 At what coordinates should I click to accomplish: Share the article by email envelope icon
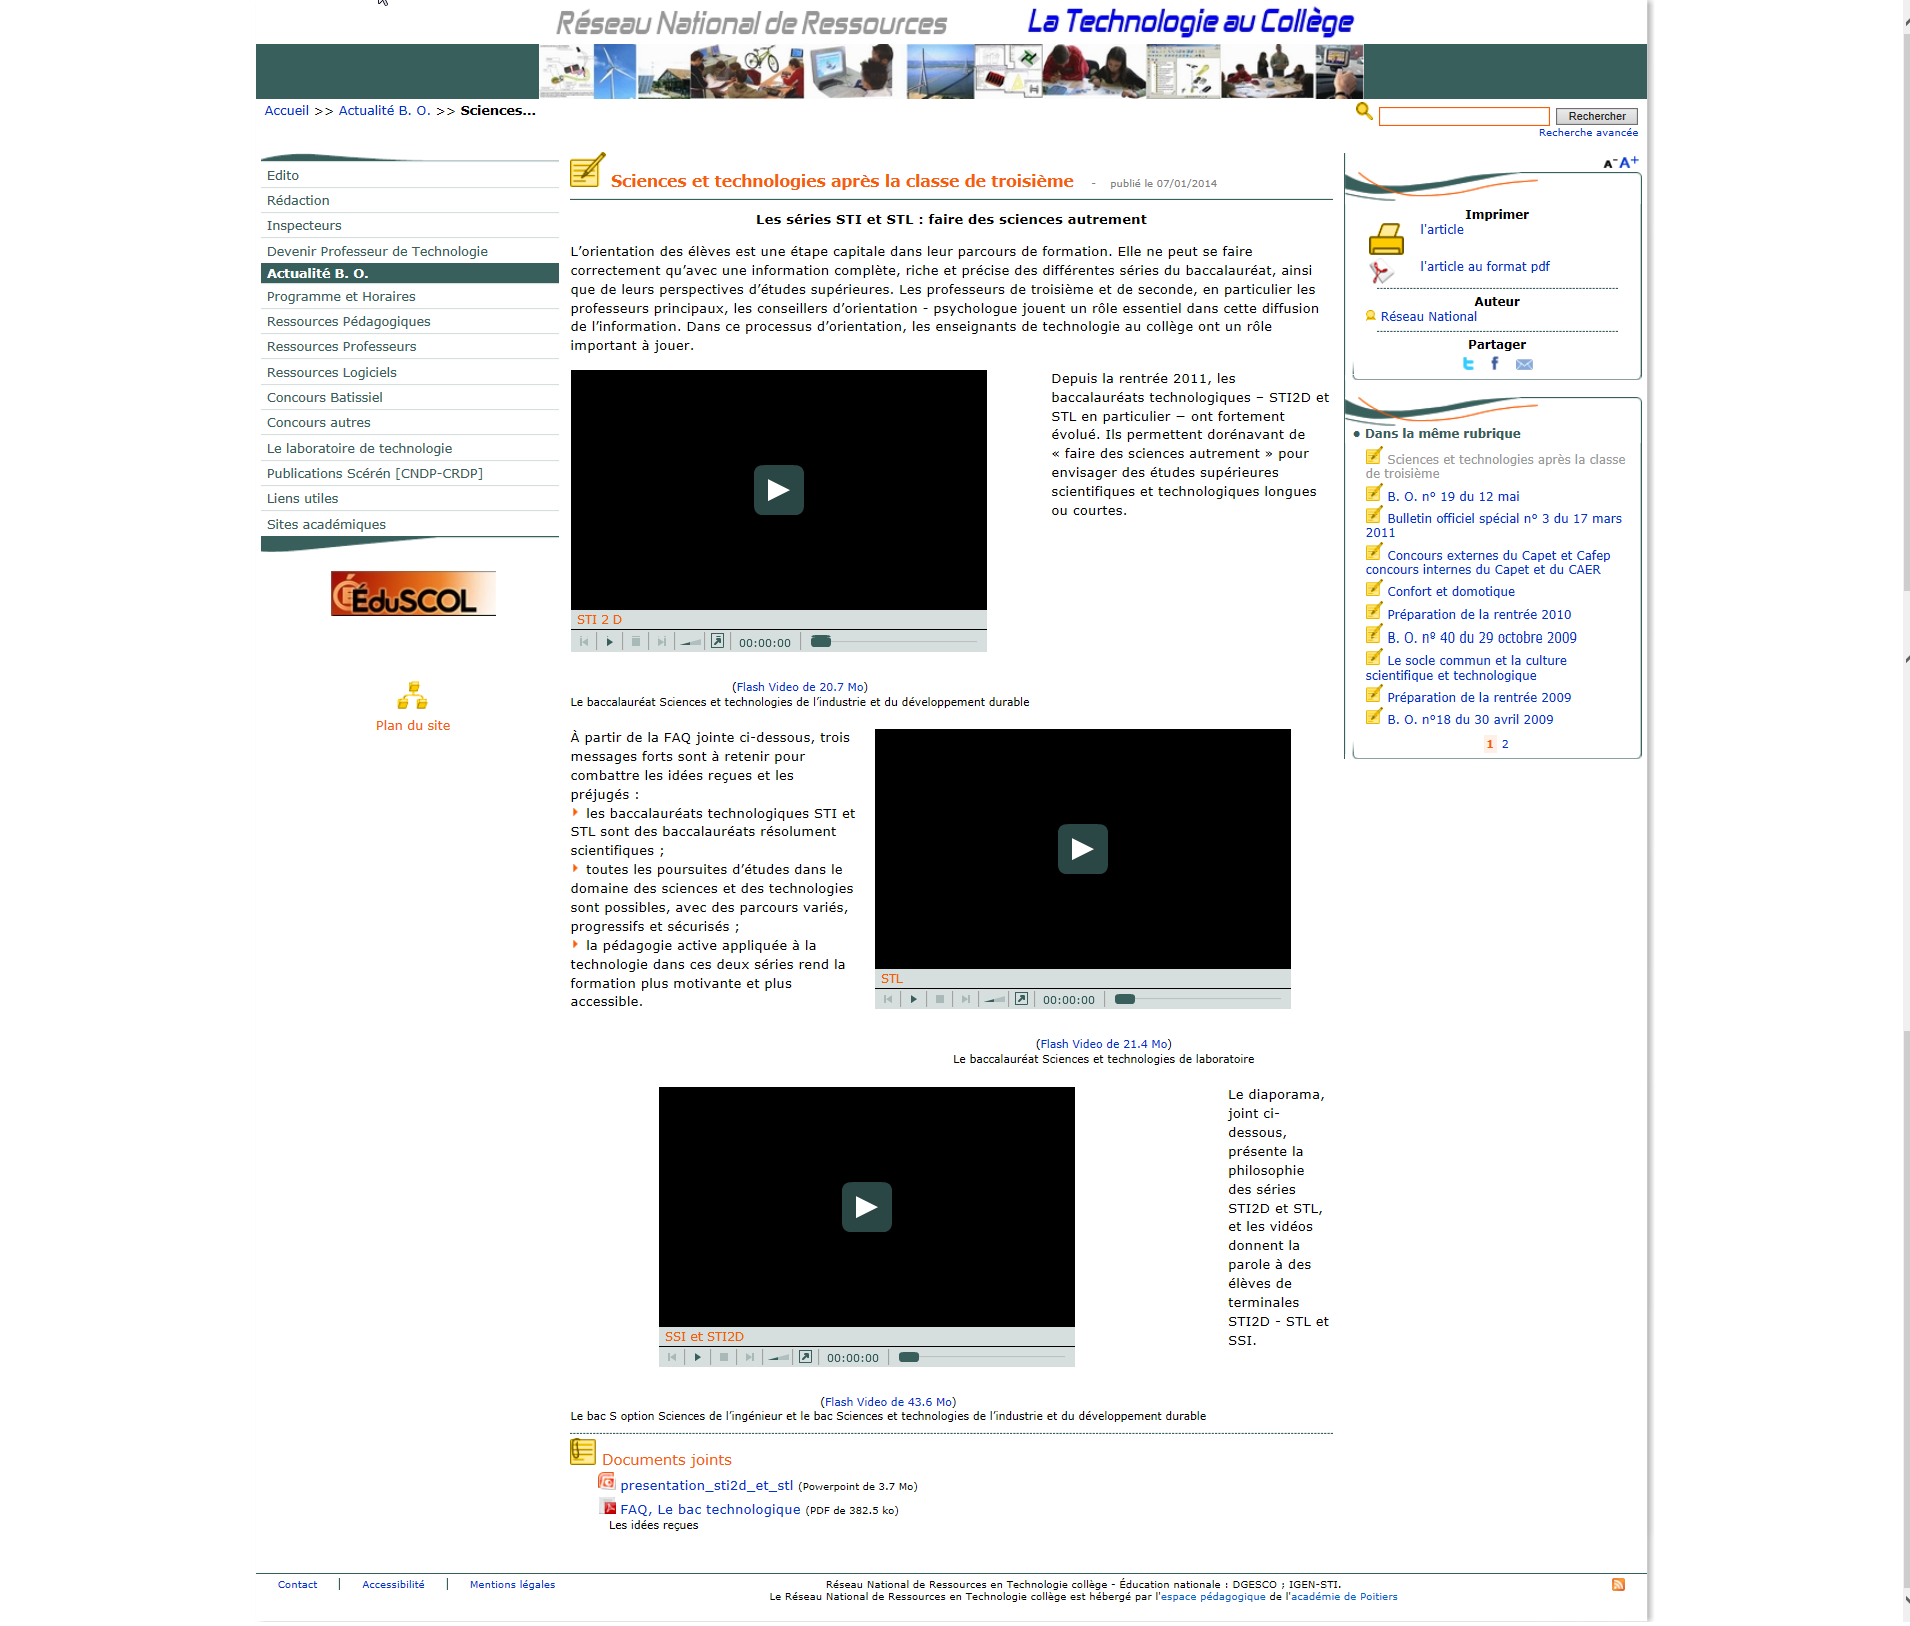pyautogui.click(x=1524, y=364)
